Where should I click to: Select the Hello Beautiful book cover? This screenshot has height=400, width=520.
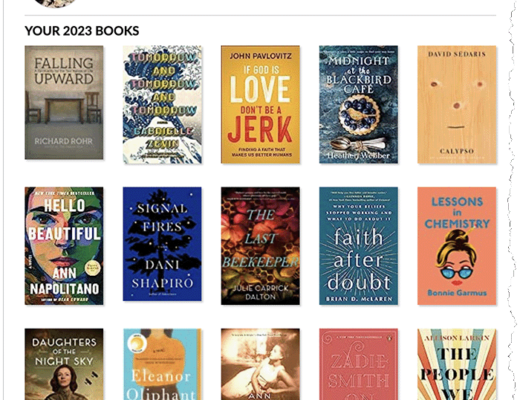point(64,246)
